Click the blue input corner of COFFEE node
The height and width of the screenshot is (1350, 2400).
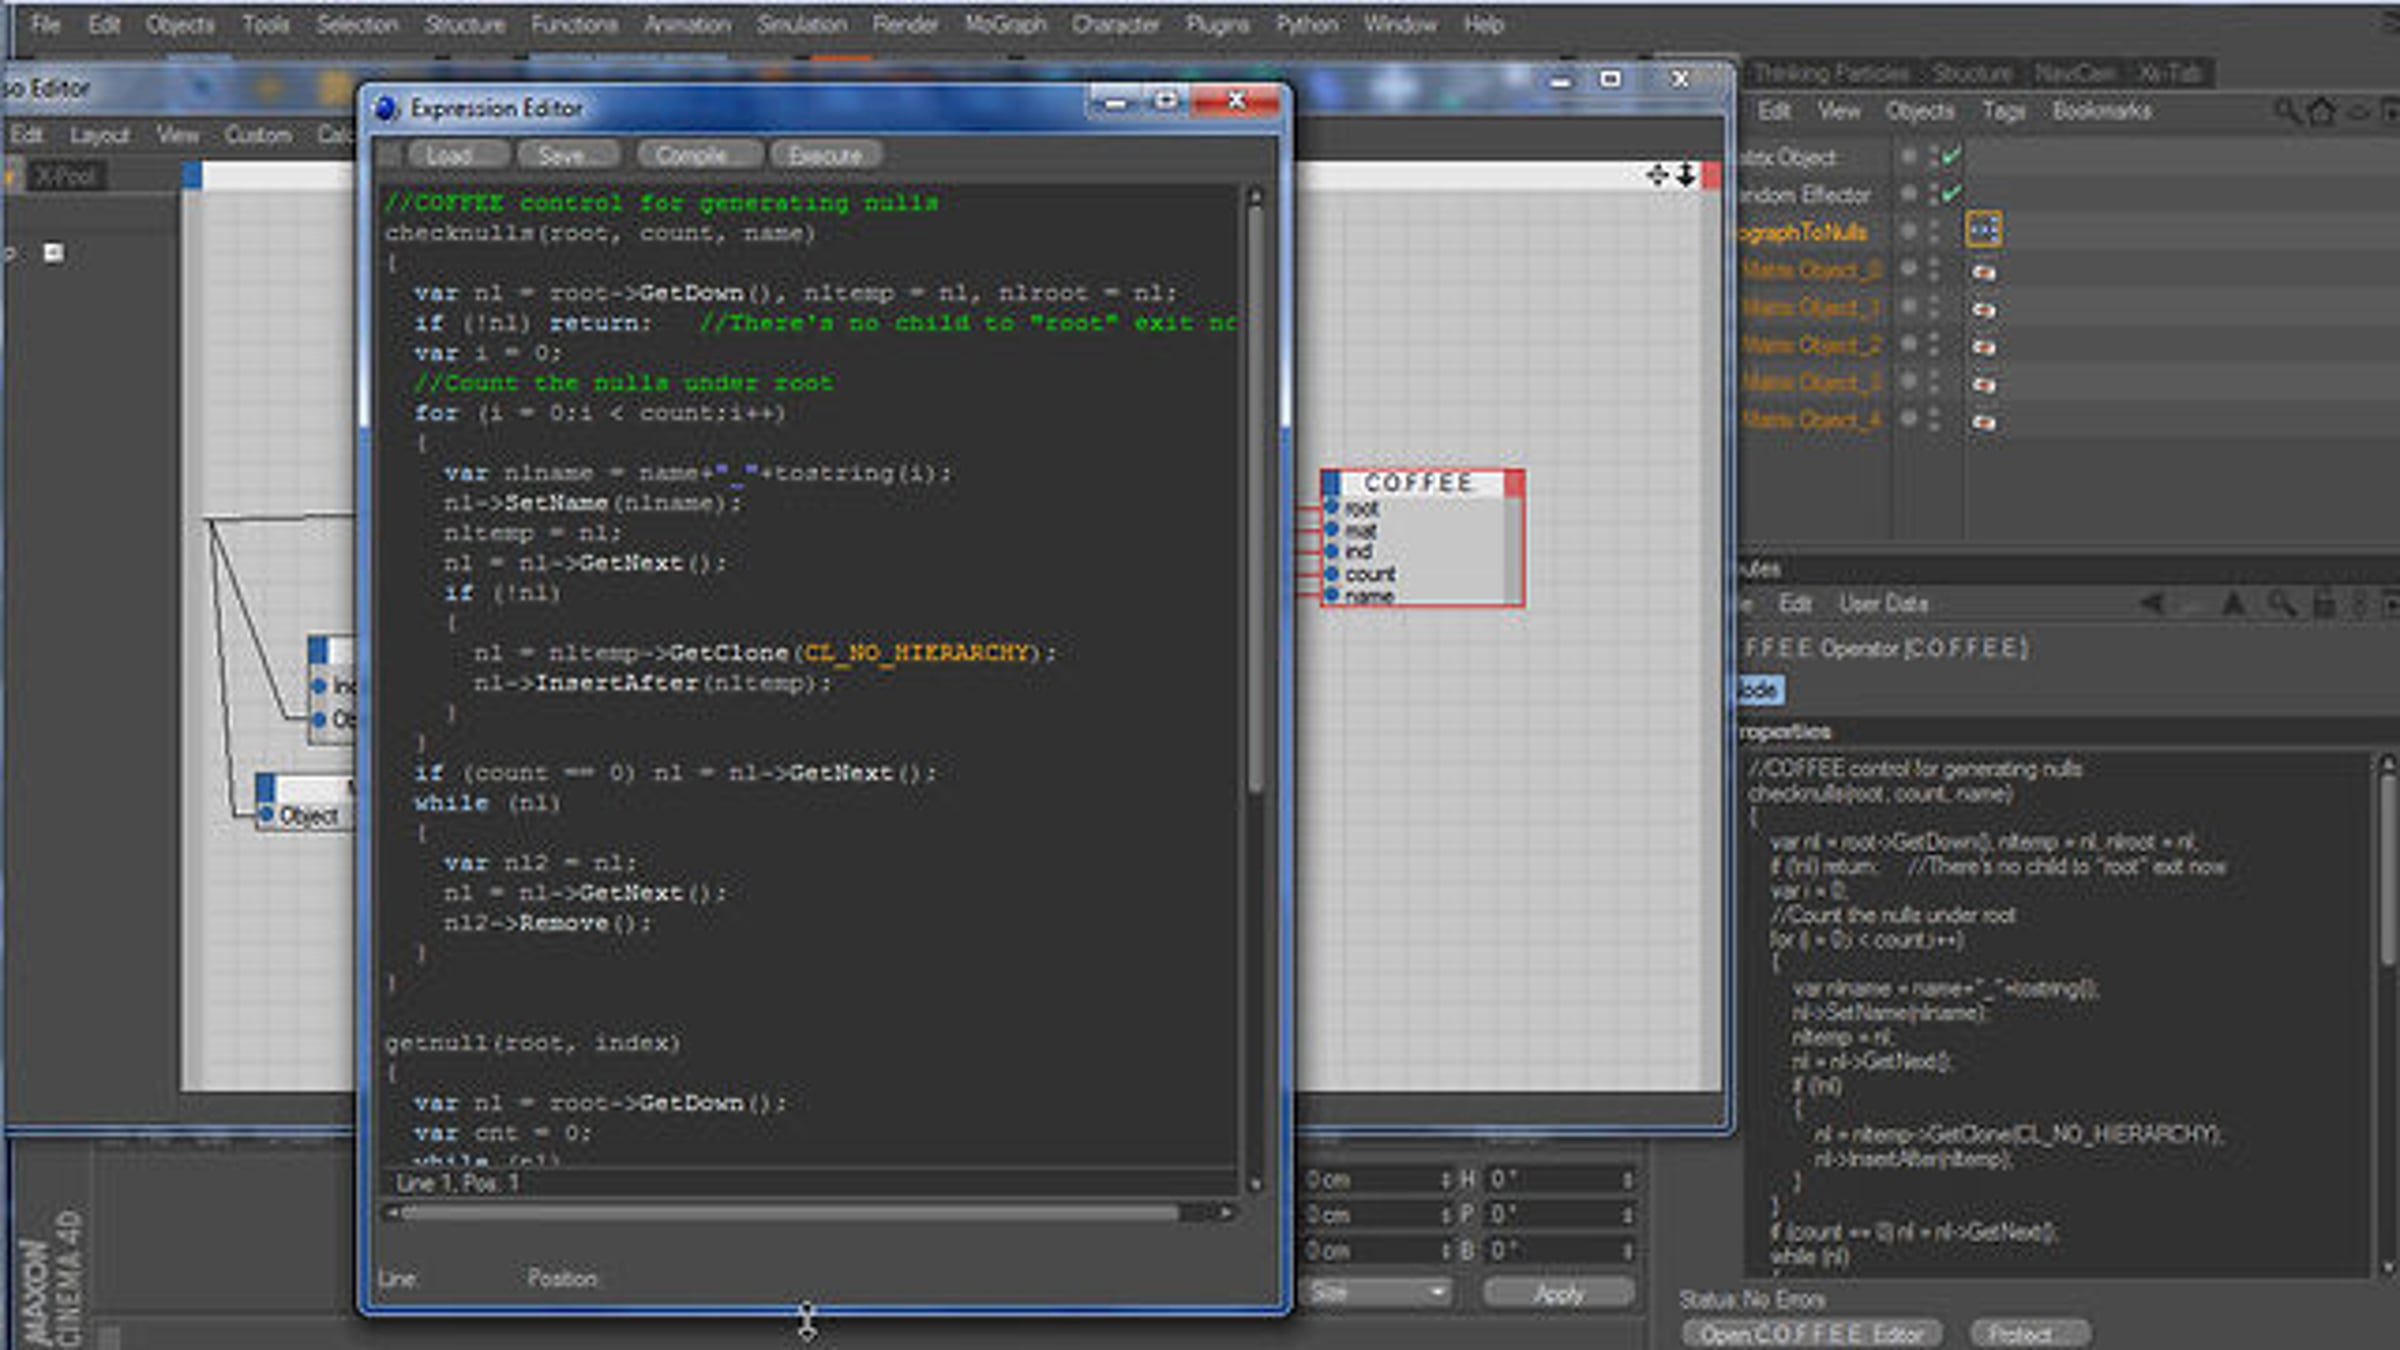coord(1331,483)
